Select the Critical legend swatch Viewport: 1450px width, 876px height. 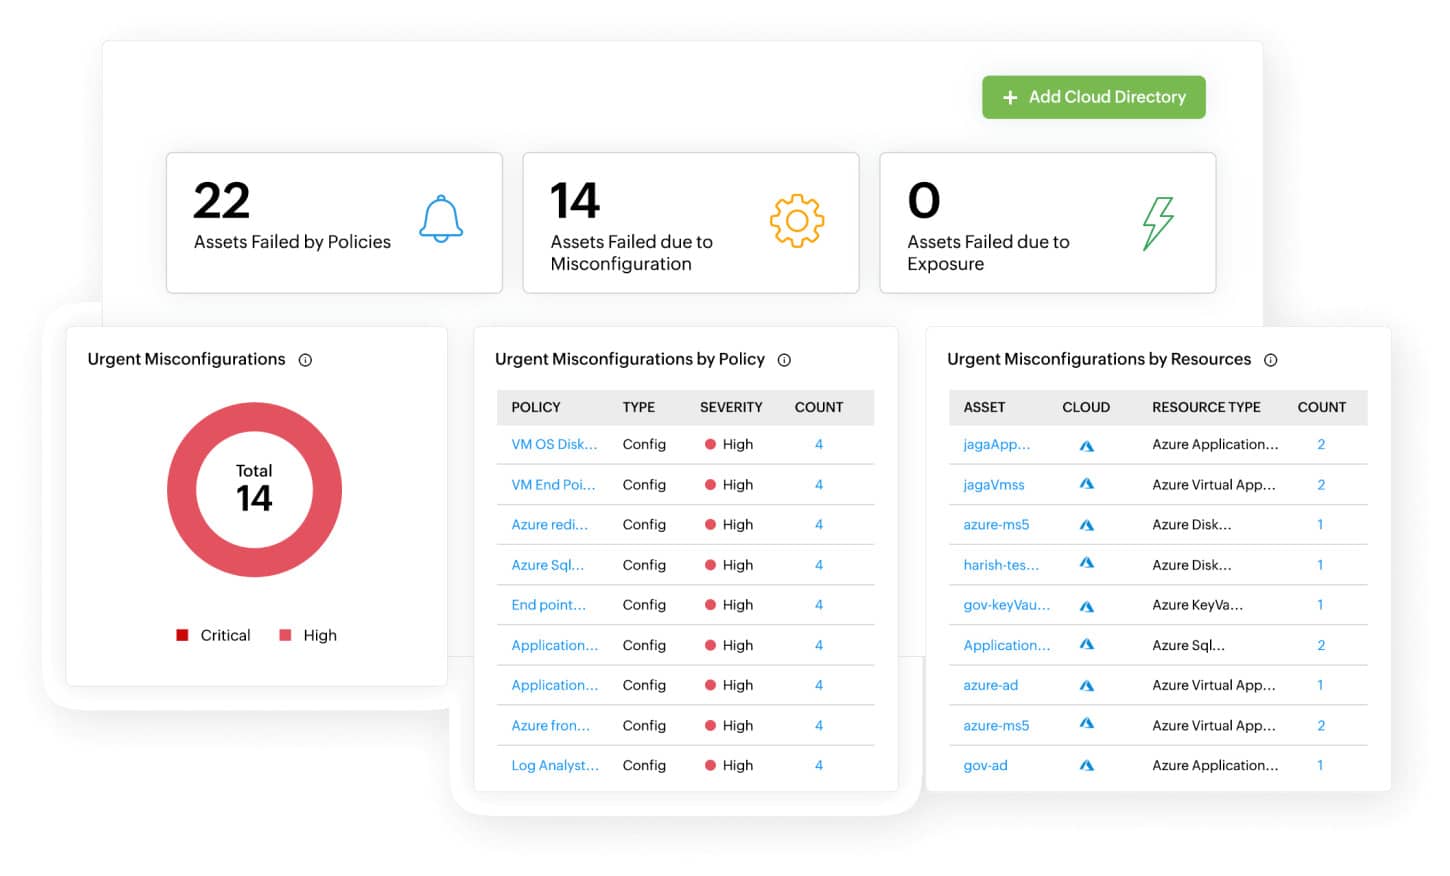click(x=182, y=635)
